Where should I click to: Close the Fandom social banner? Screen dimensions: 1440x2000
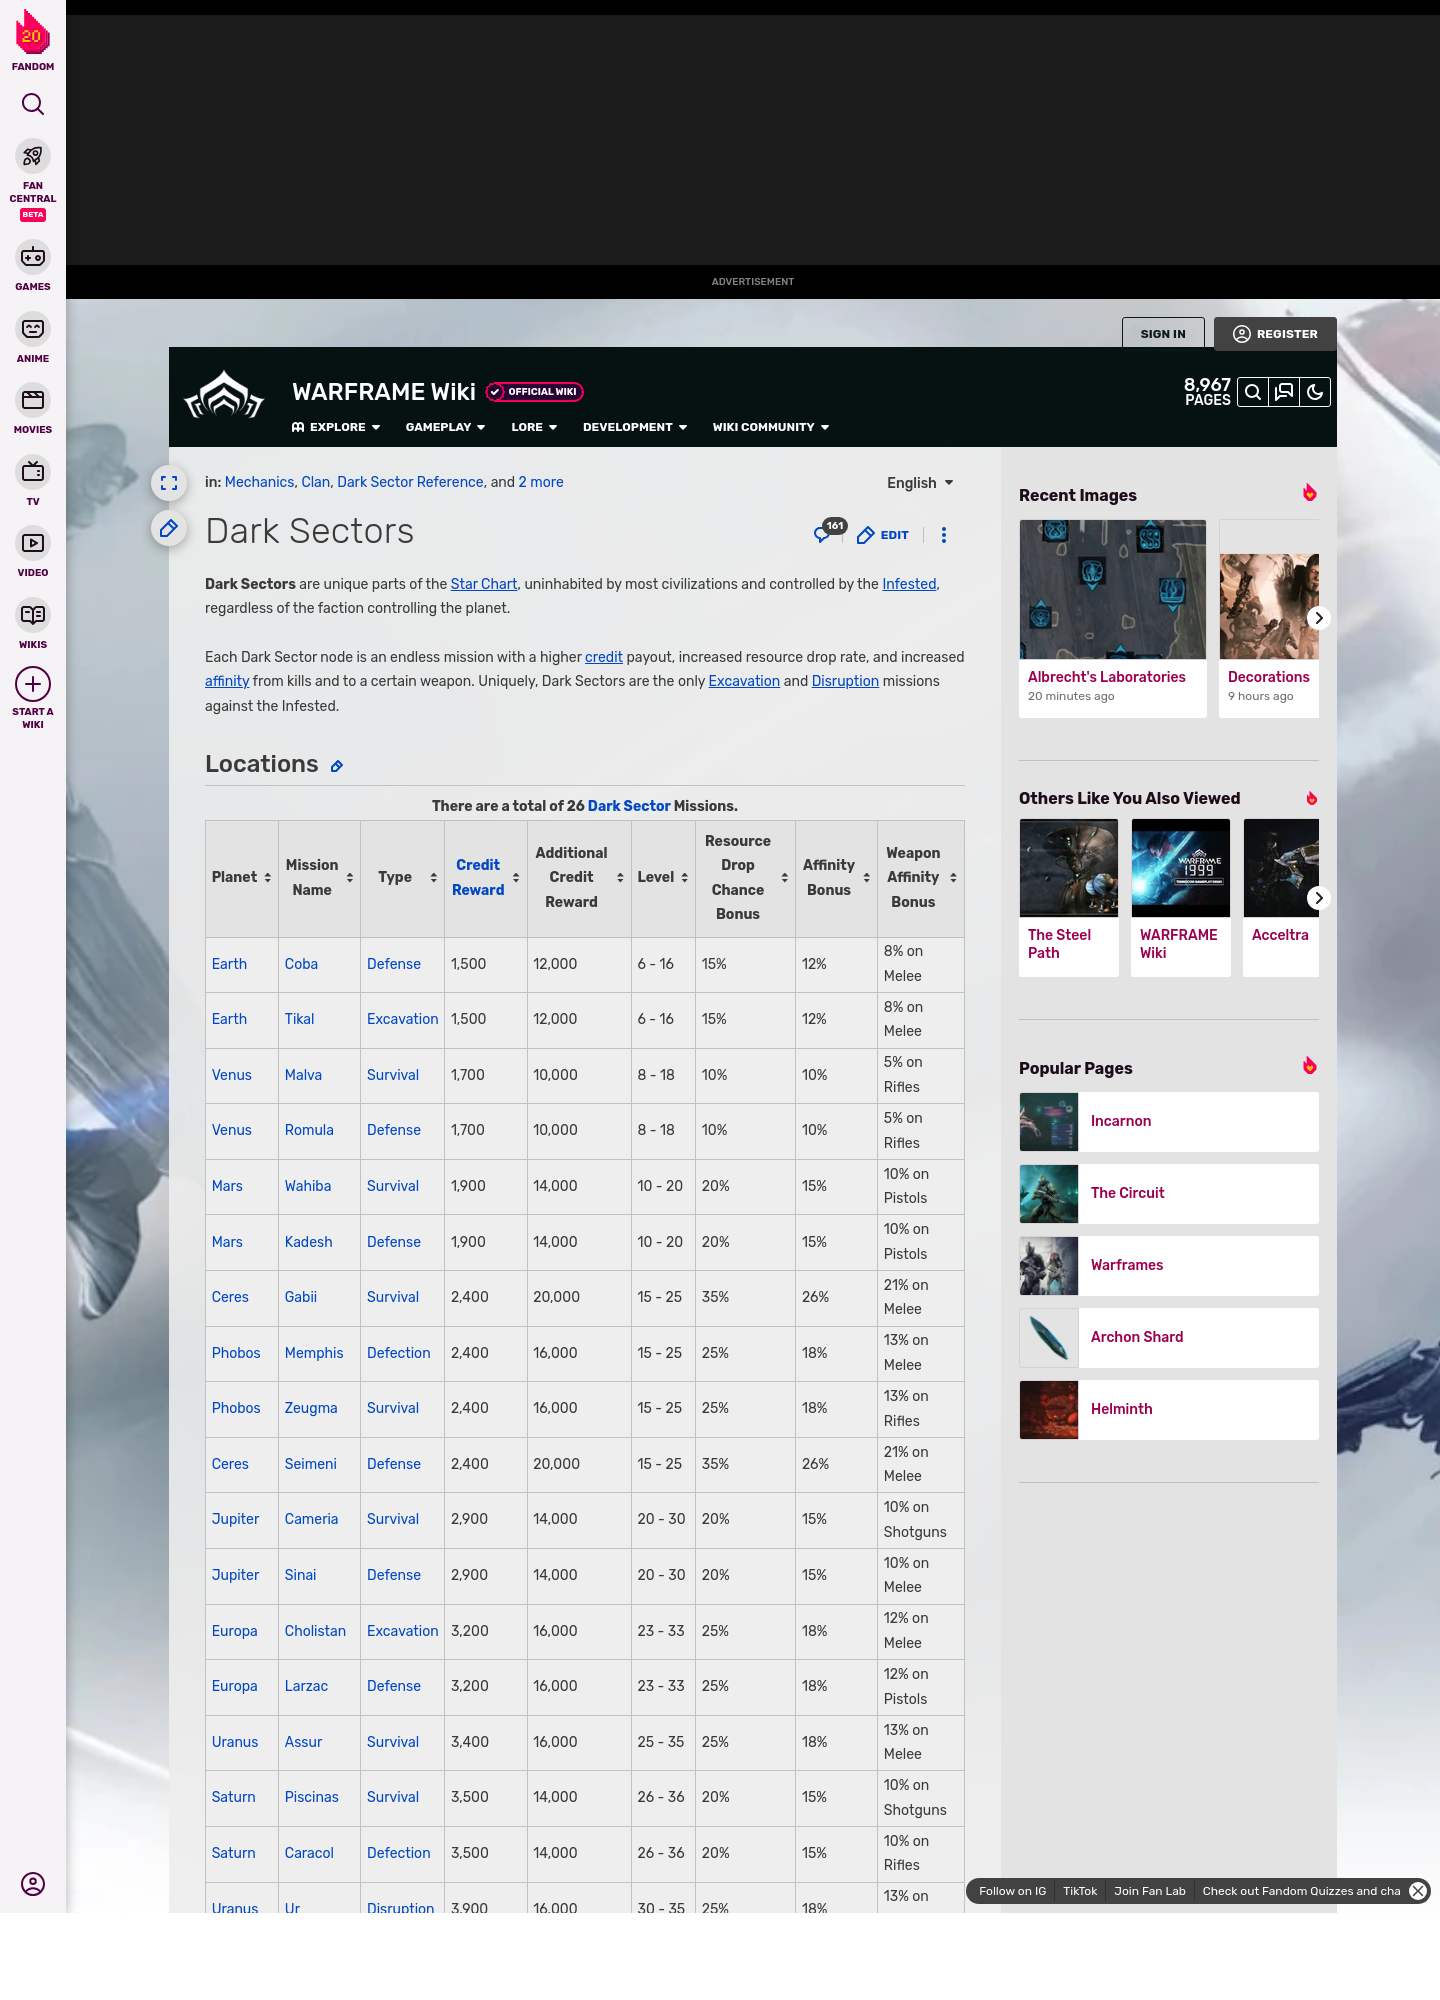[x=1418, y=1891]
